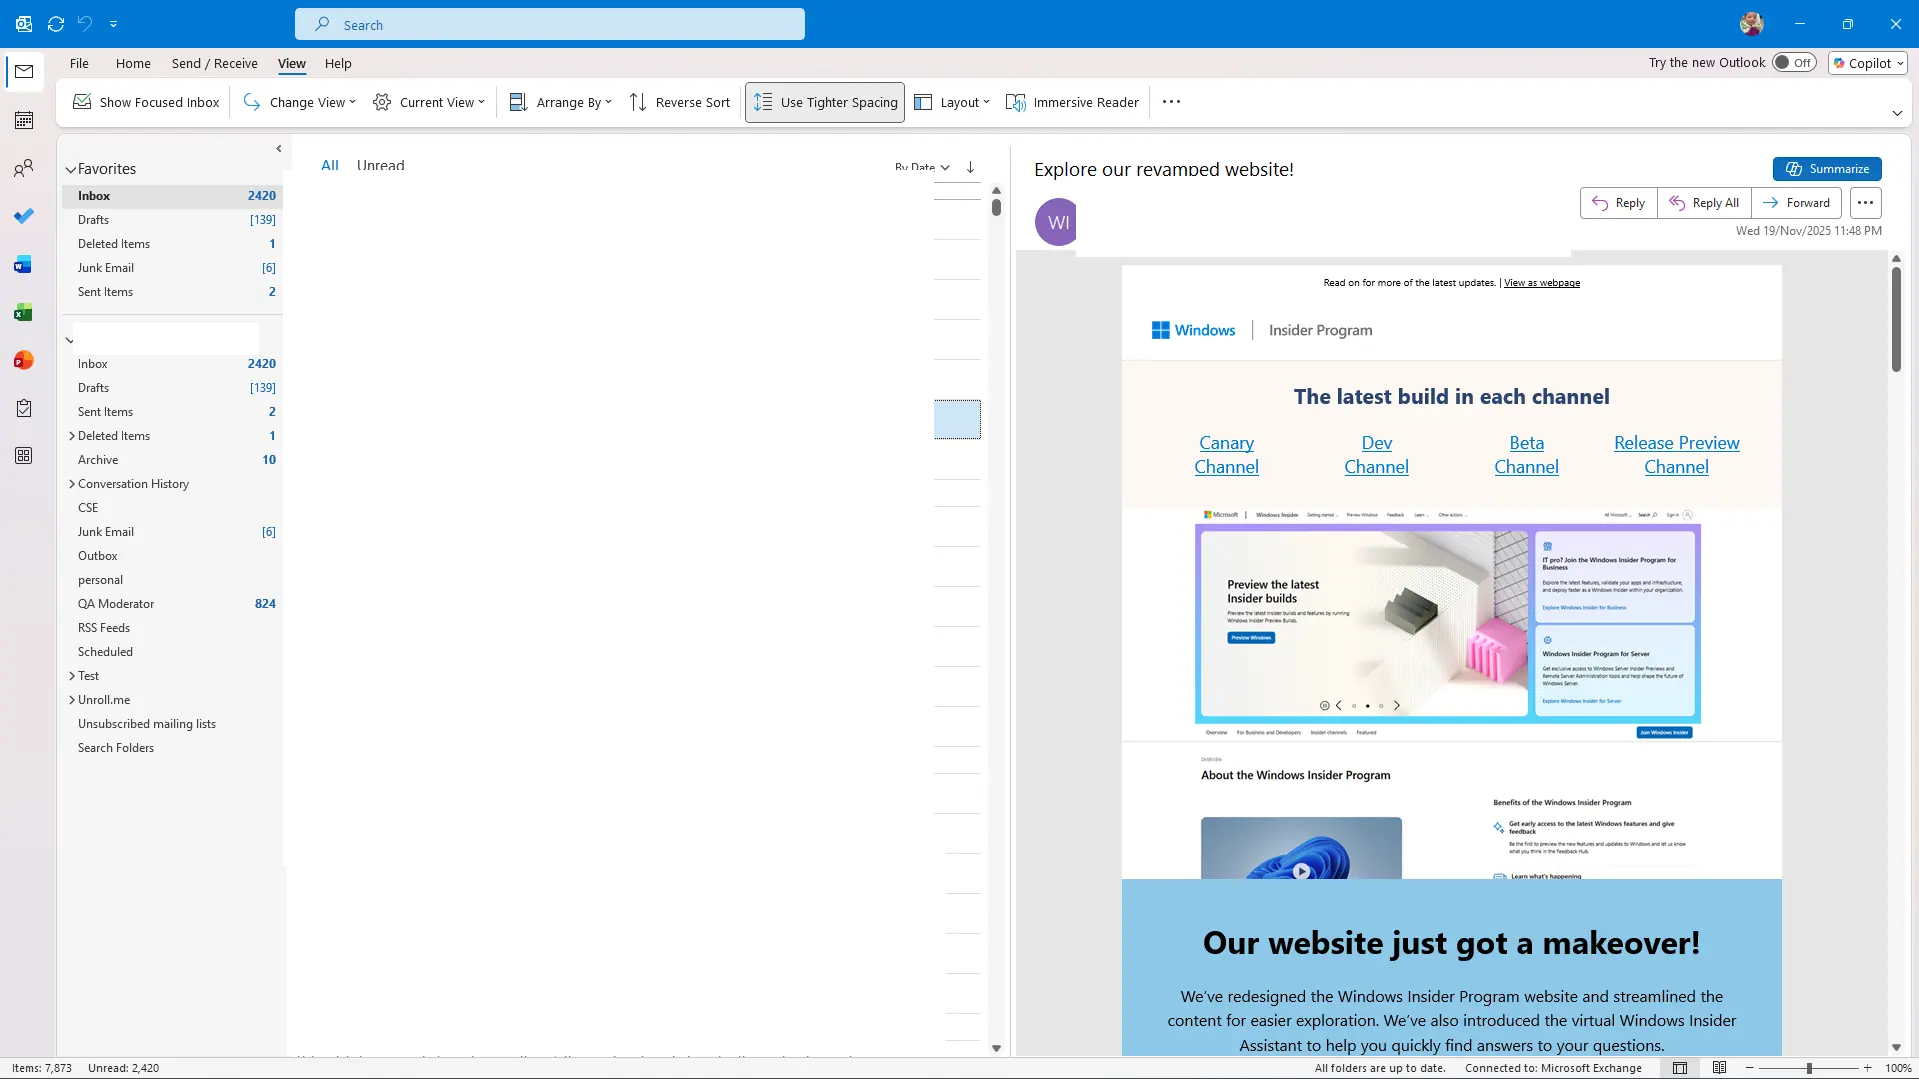The width and height of the screenshot is (1919, 1079).
Task: Click the zoom in plus button
Action: (1867, 1068)
